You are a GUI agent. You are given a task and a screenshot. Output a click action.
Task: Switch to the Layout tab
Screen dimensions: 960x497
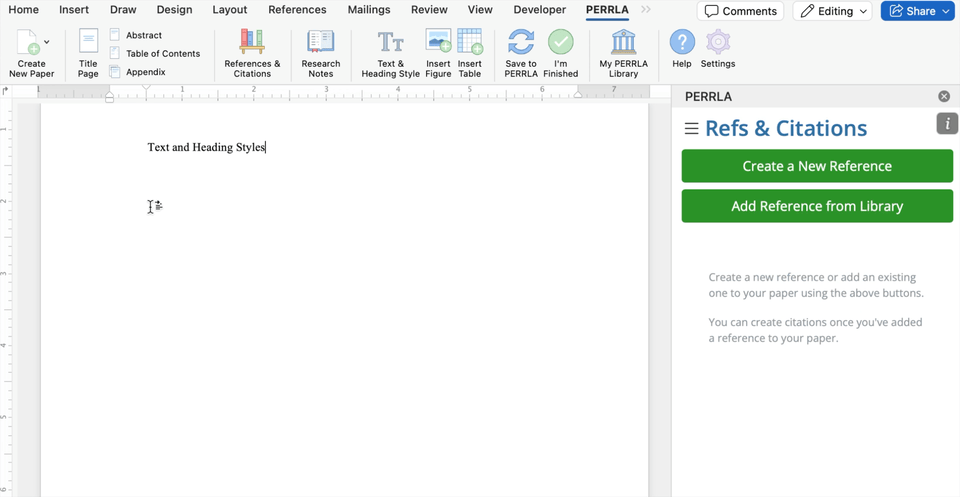point(230,10)
